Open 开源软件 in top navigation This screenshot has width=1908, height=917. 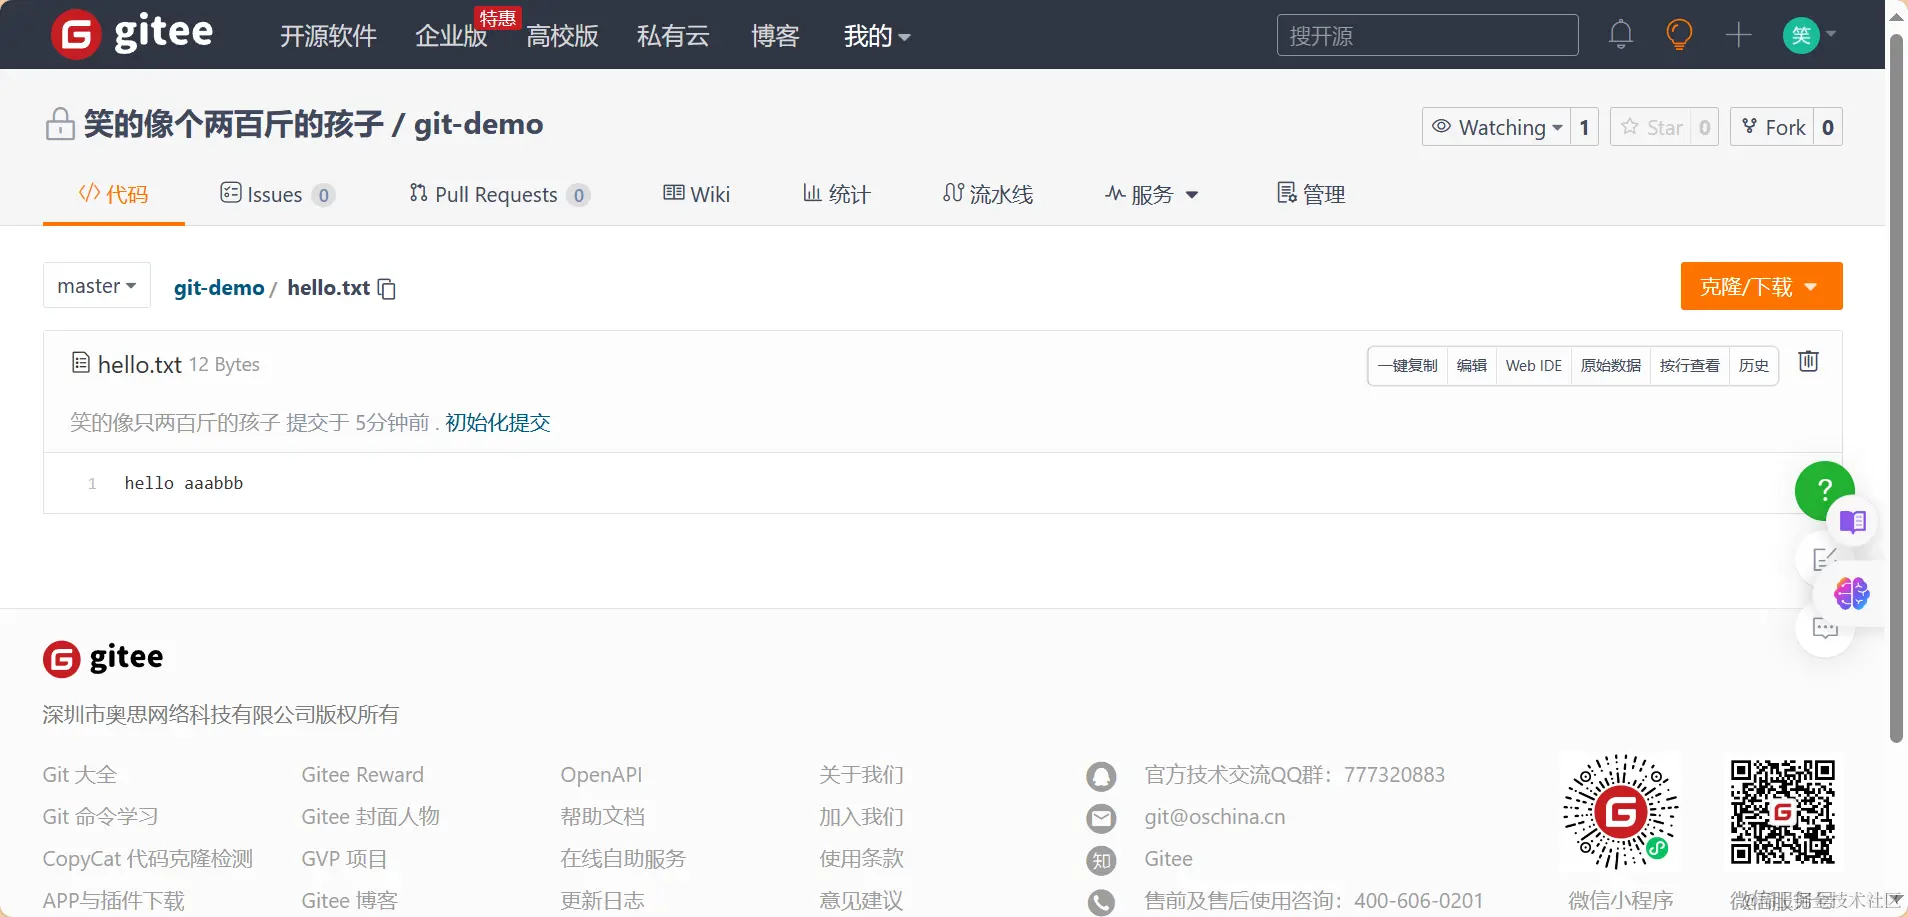click(328, 36)
